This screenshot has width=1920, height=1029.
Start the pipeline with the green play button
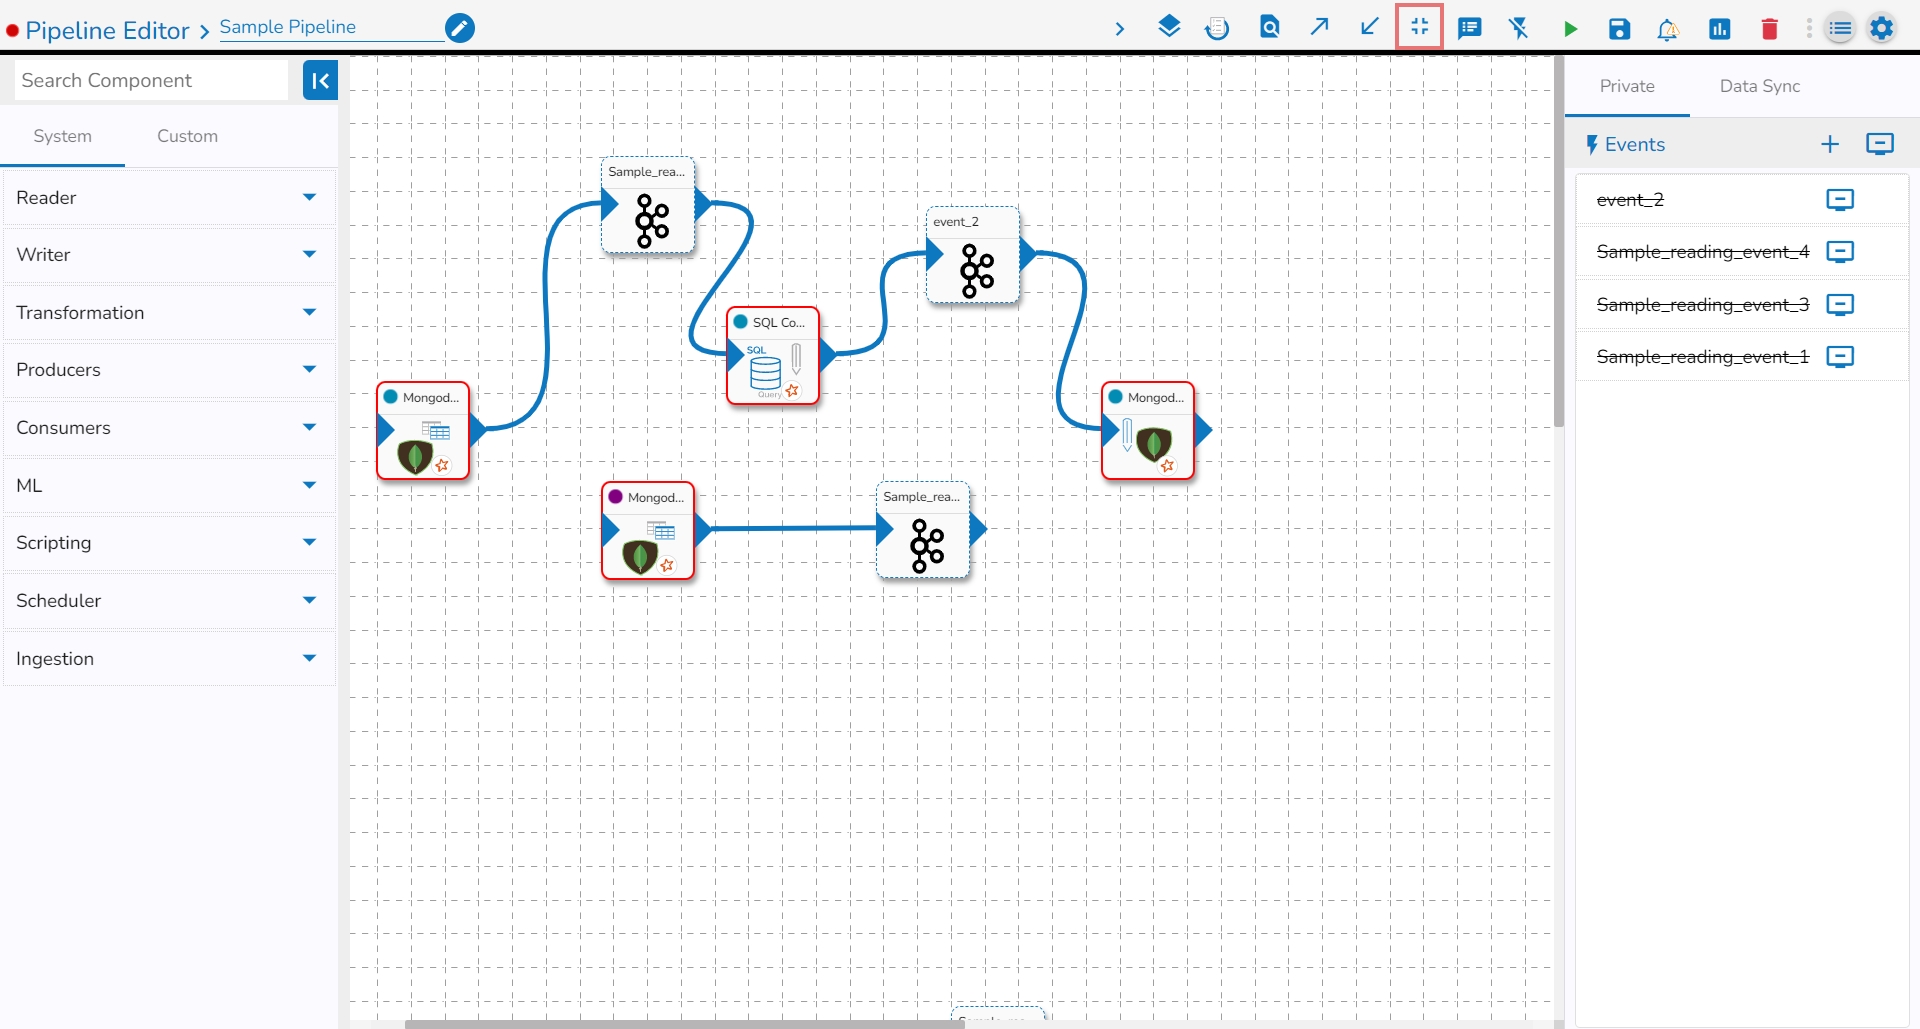pyautogui.click(x=1570, y=29)
